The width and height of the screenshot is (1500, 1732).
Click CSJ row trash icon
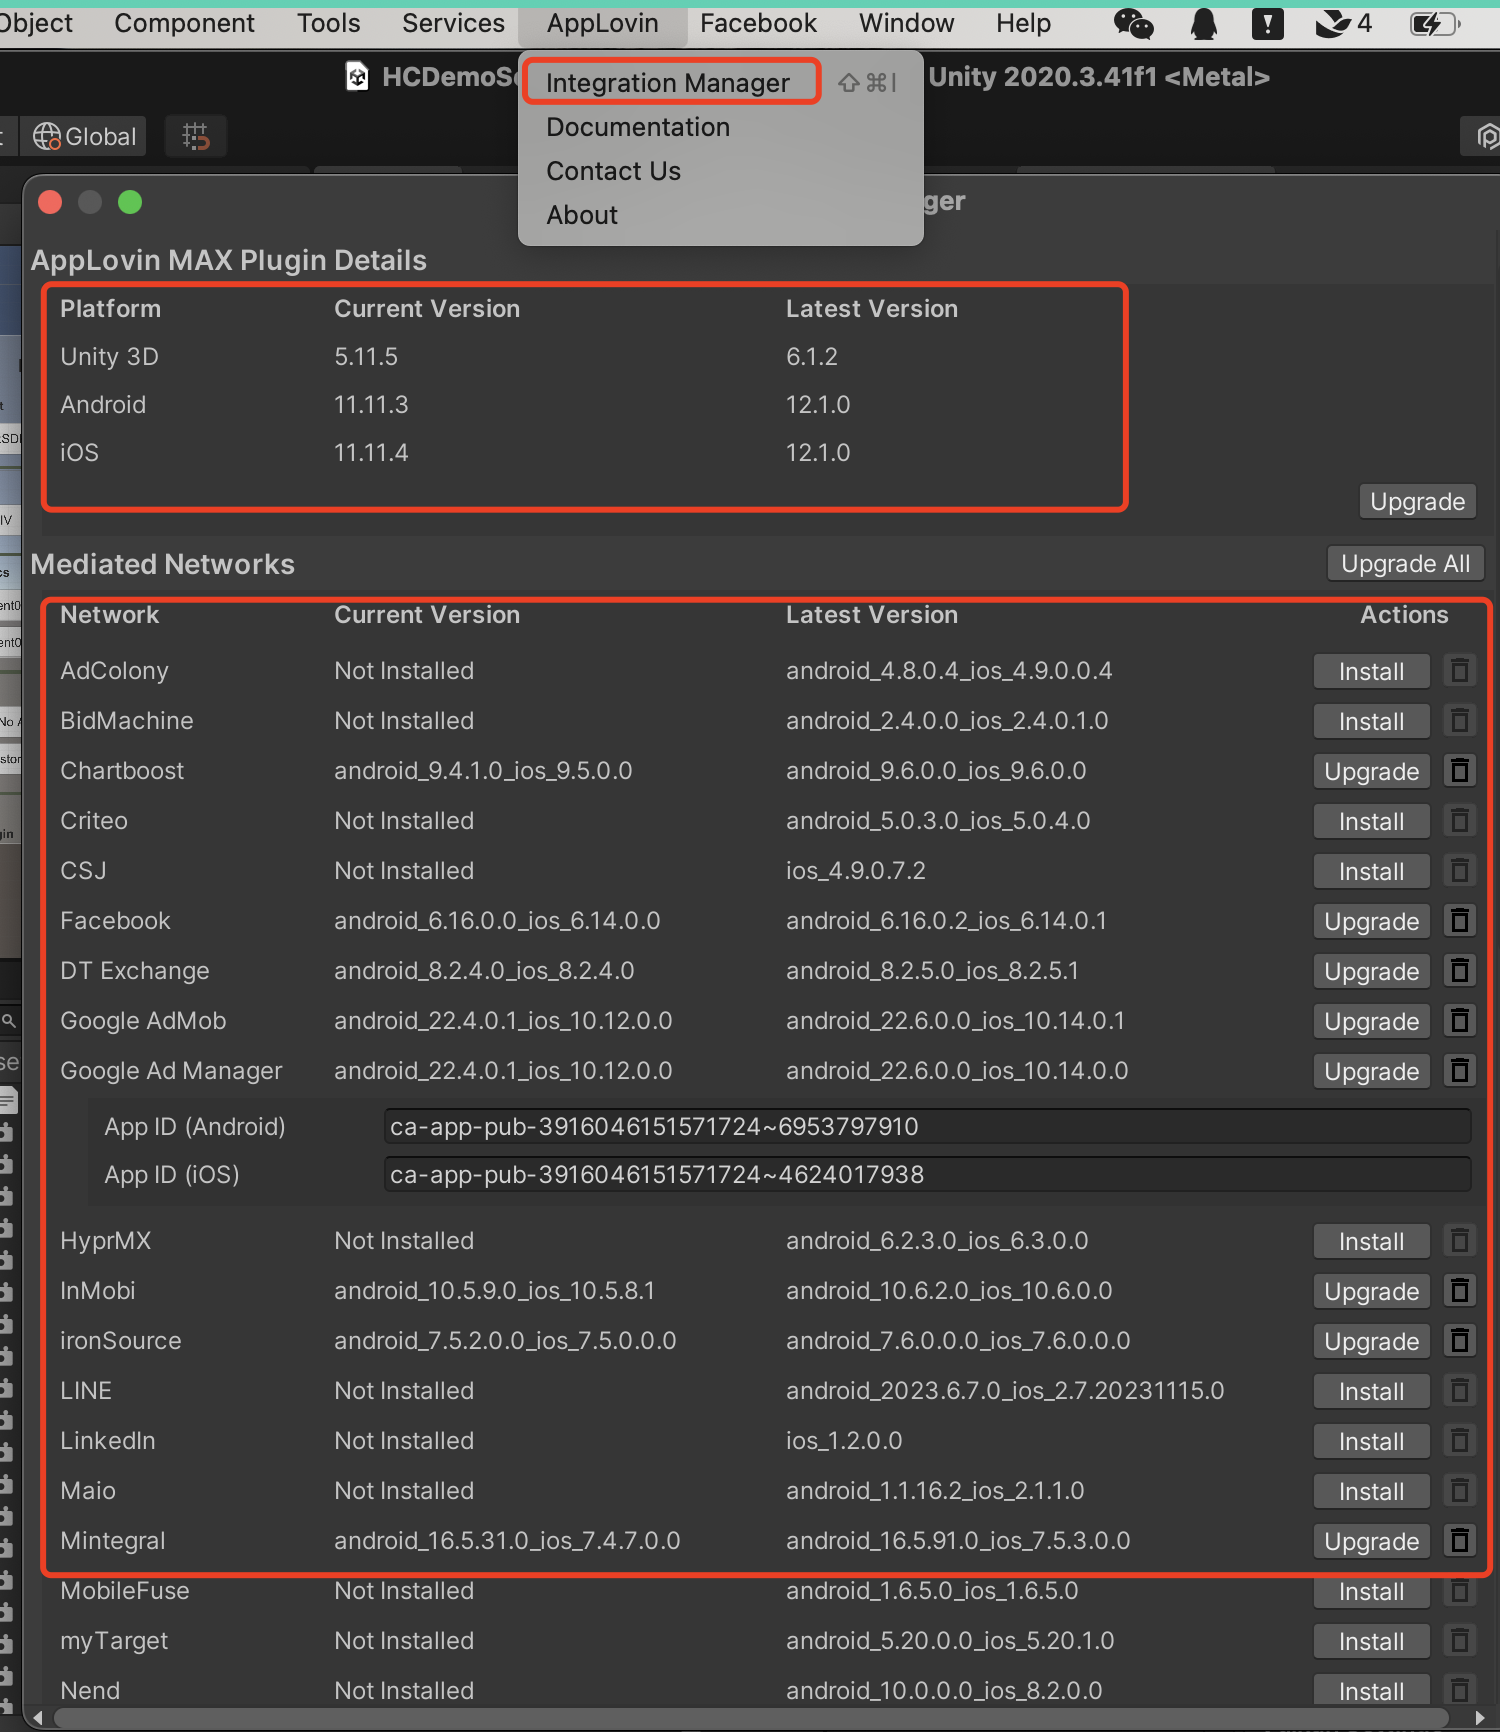coord(1460,871)
